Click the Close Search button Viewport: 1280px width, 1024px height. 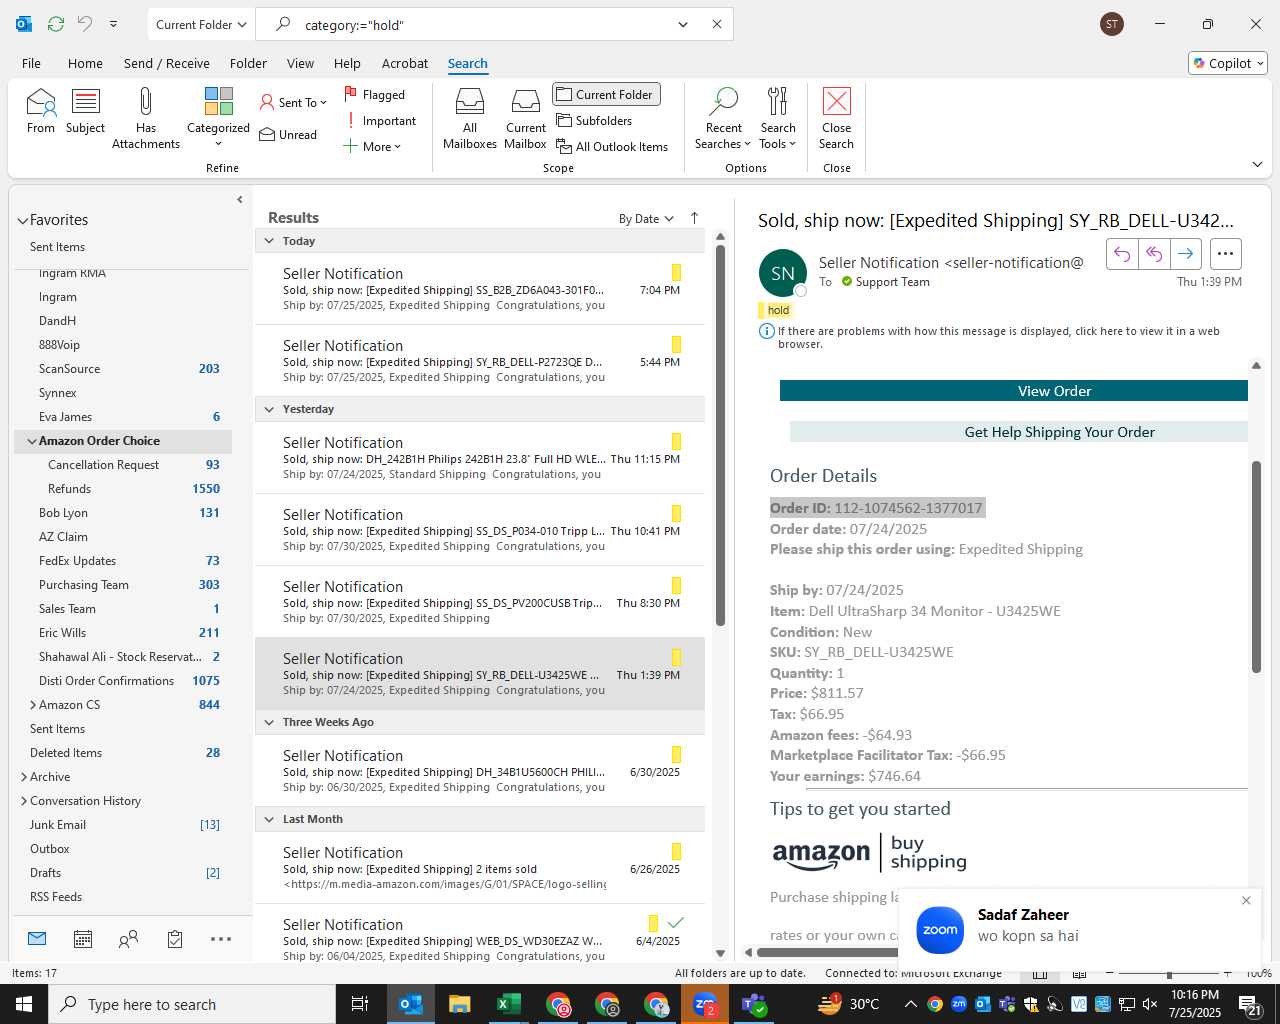point(837,118)
